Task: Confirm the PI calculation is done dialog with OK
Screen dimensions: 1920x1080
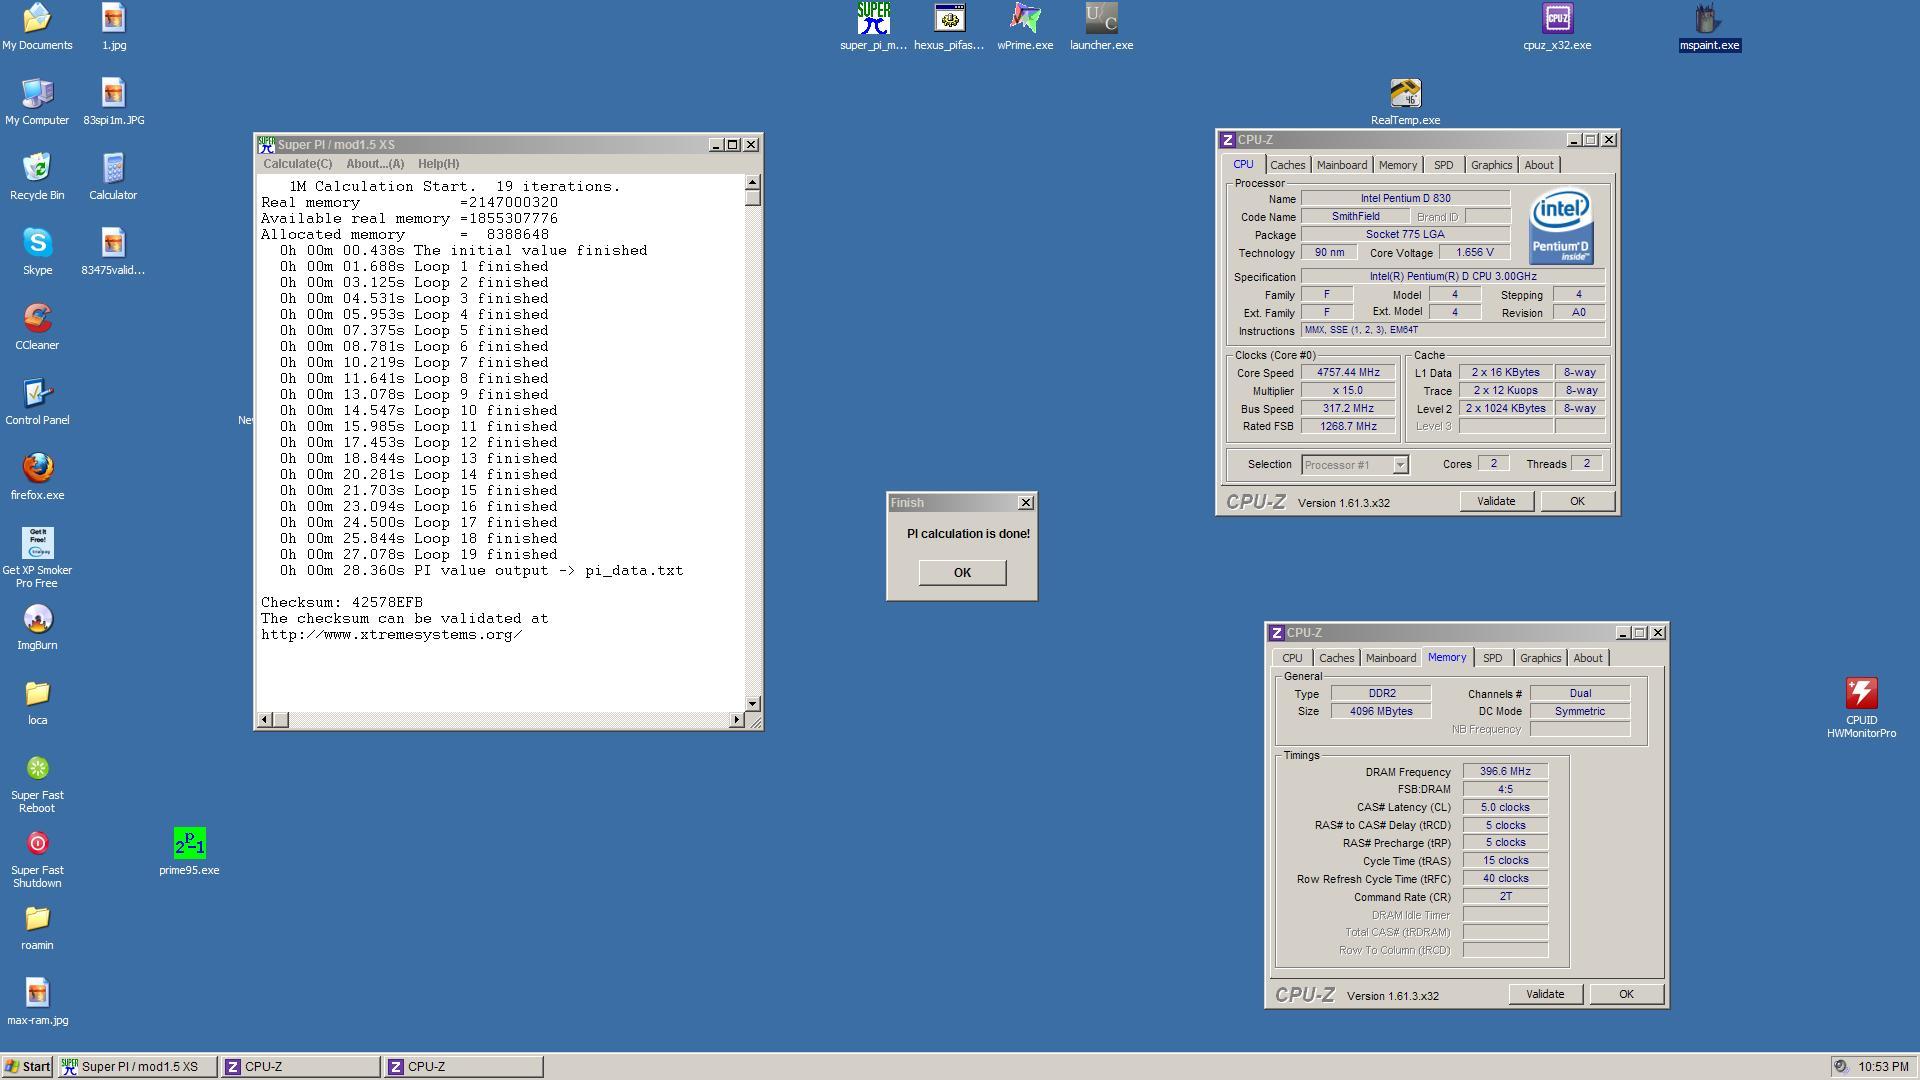Action: (962, 572)
